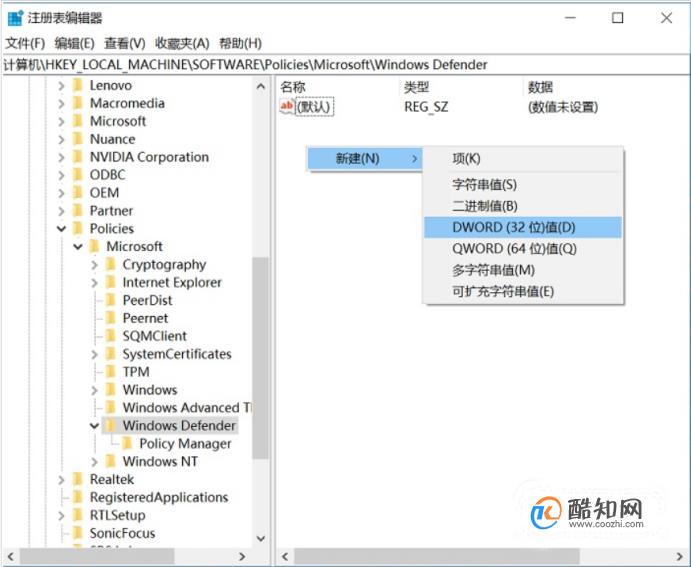
Task: Click the Cryptography folder icon
Action: [111, 264]
